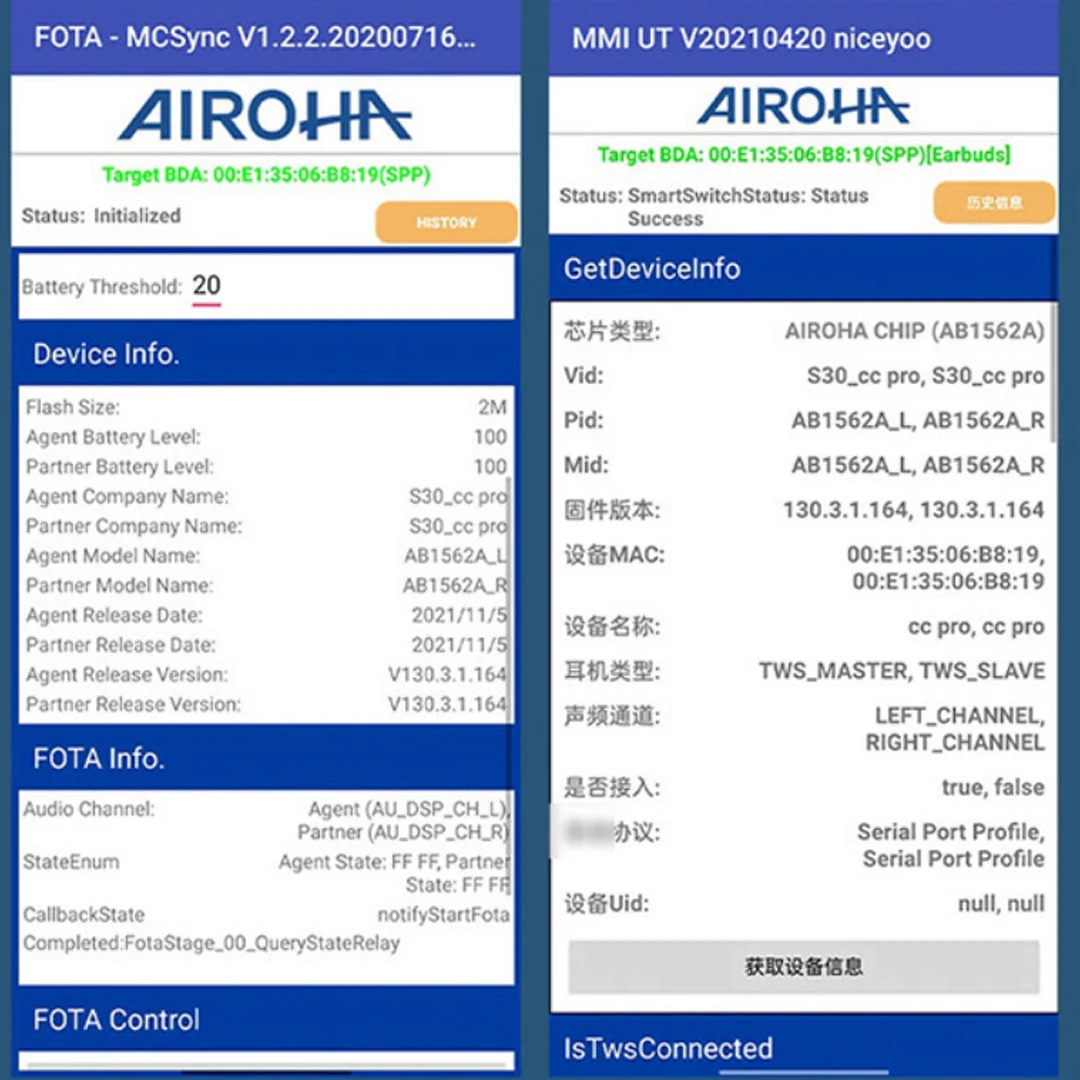Select the Agent Release Date row
The width and height of the screenshot is (1080, 1080).
click(x=266, y=615)
